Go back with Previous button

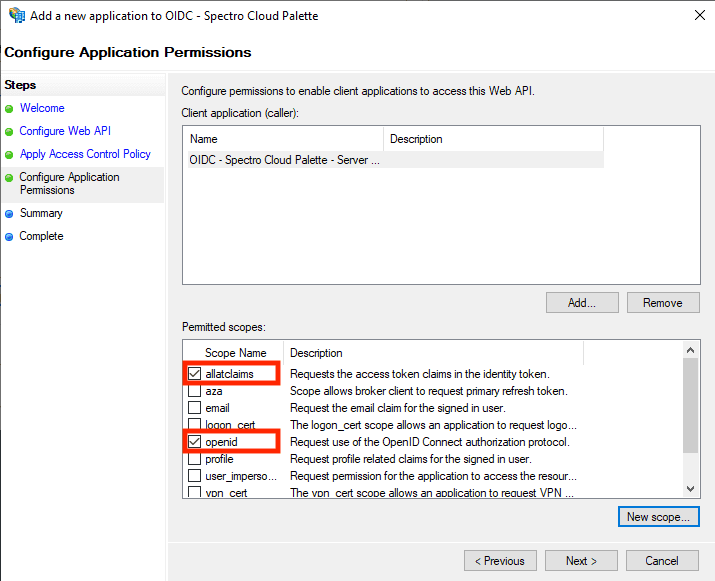[x=500, y=560]
